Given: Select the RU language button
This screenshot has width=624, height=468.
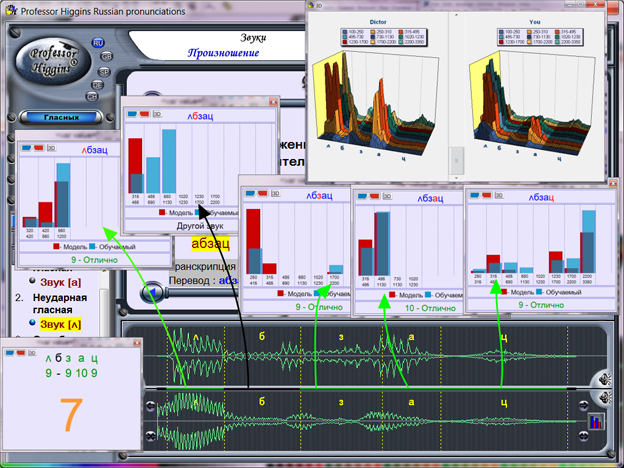Looking at the screenshot, I should coord(98,43).
